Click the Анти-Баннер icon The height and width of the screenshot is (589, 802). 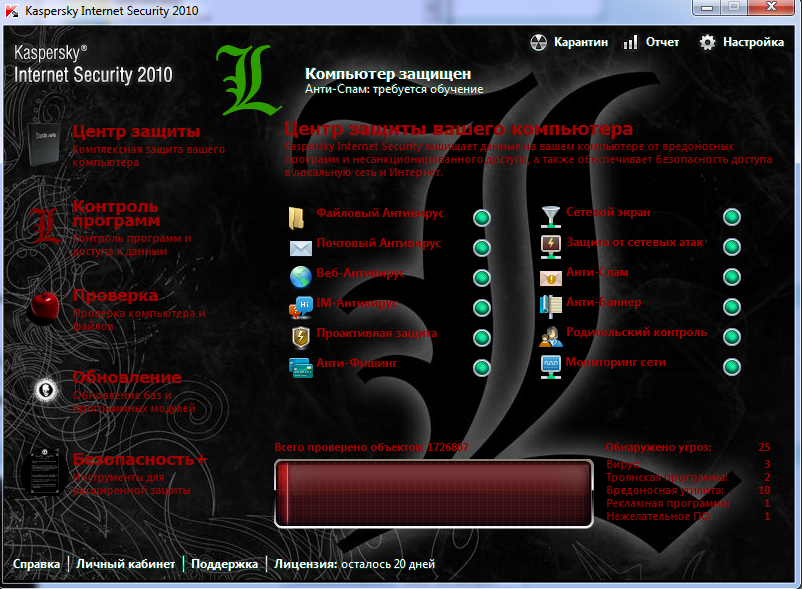click(551, 307)
